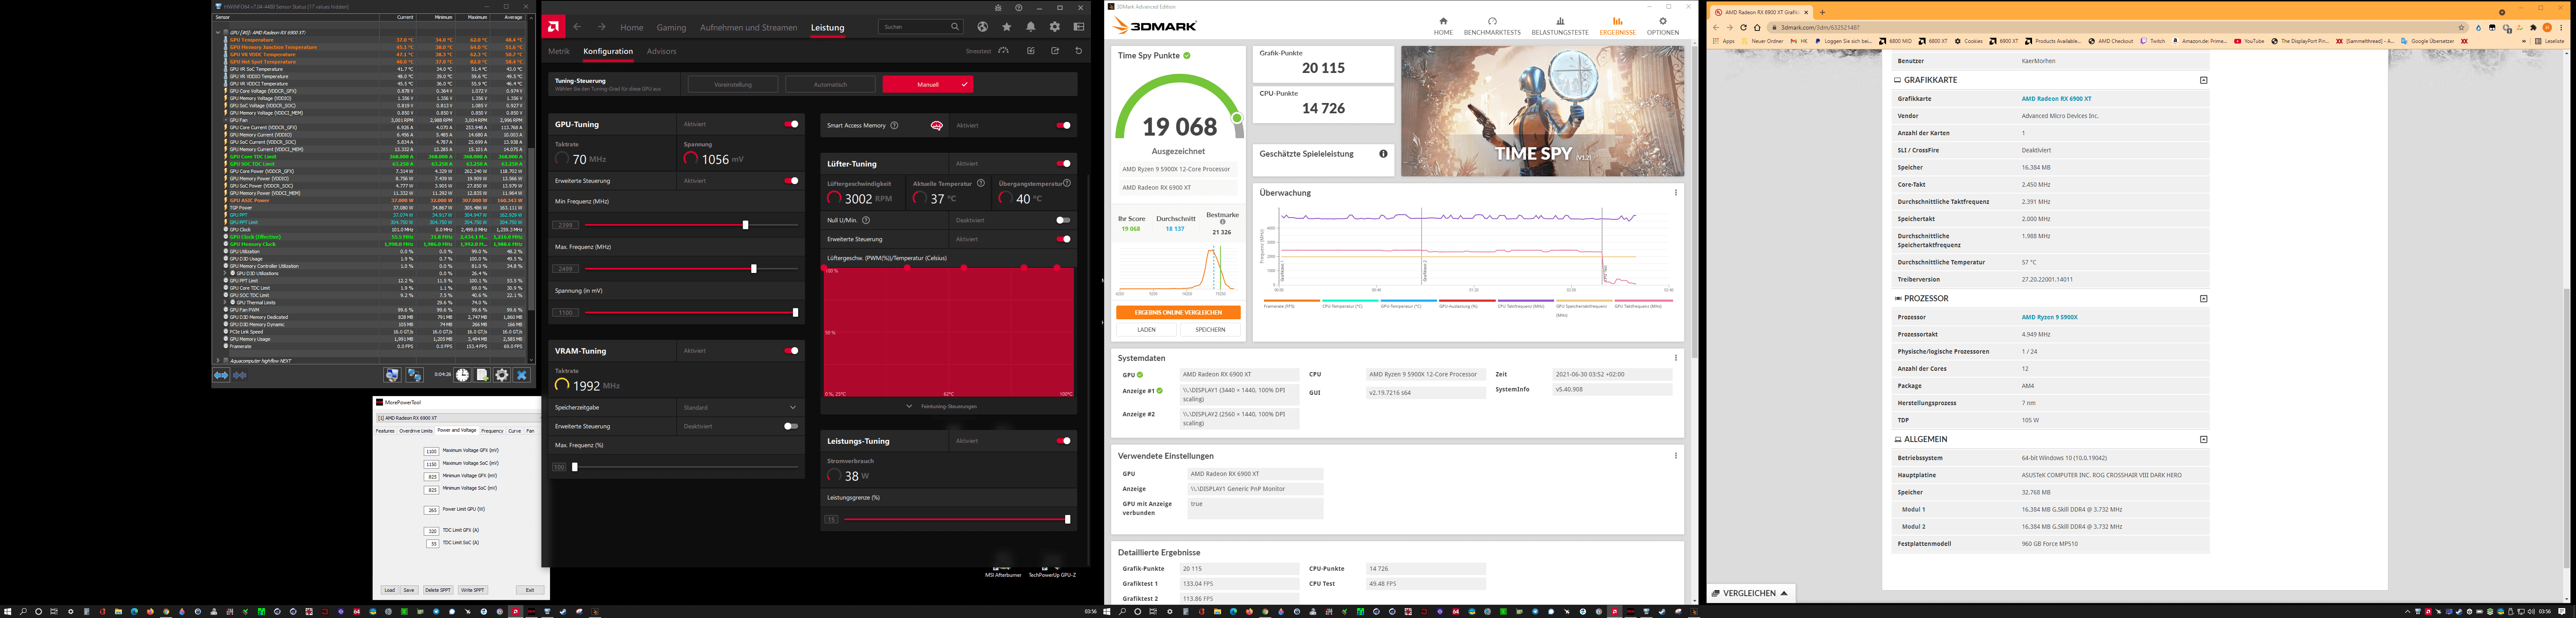Open Radeon notifications bell
This screenshot has width=2576, height=618.
pos(1030,27)
